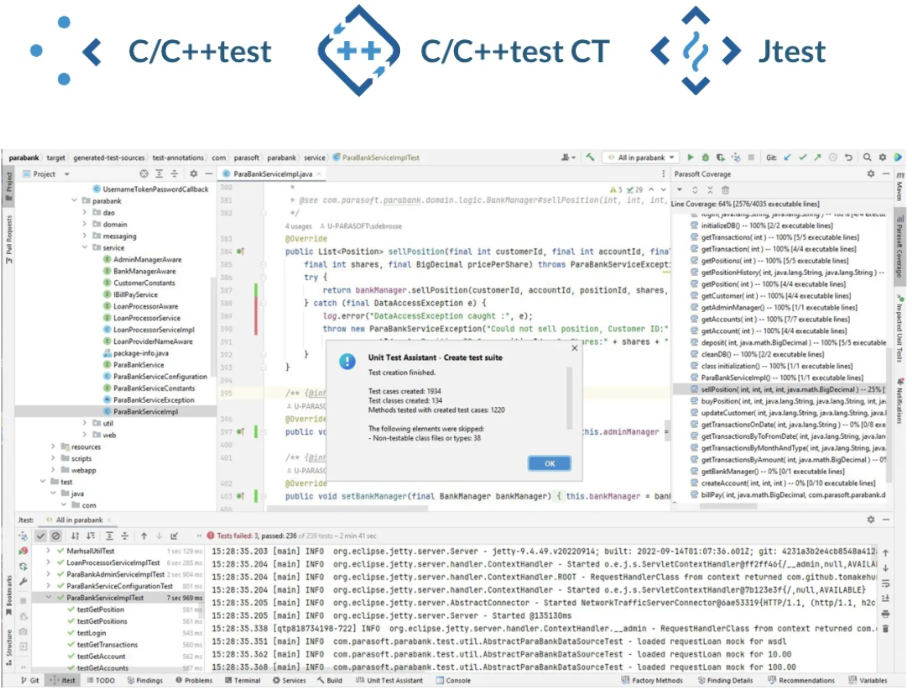Jump to previous failed test up arrow
The width and height of the screenshot is (912, 694).
point(144,536)
